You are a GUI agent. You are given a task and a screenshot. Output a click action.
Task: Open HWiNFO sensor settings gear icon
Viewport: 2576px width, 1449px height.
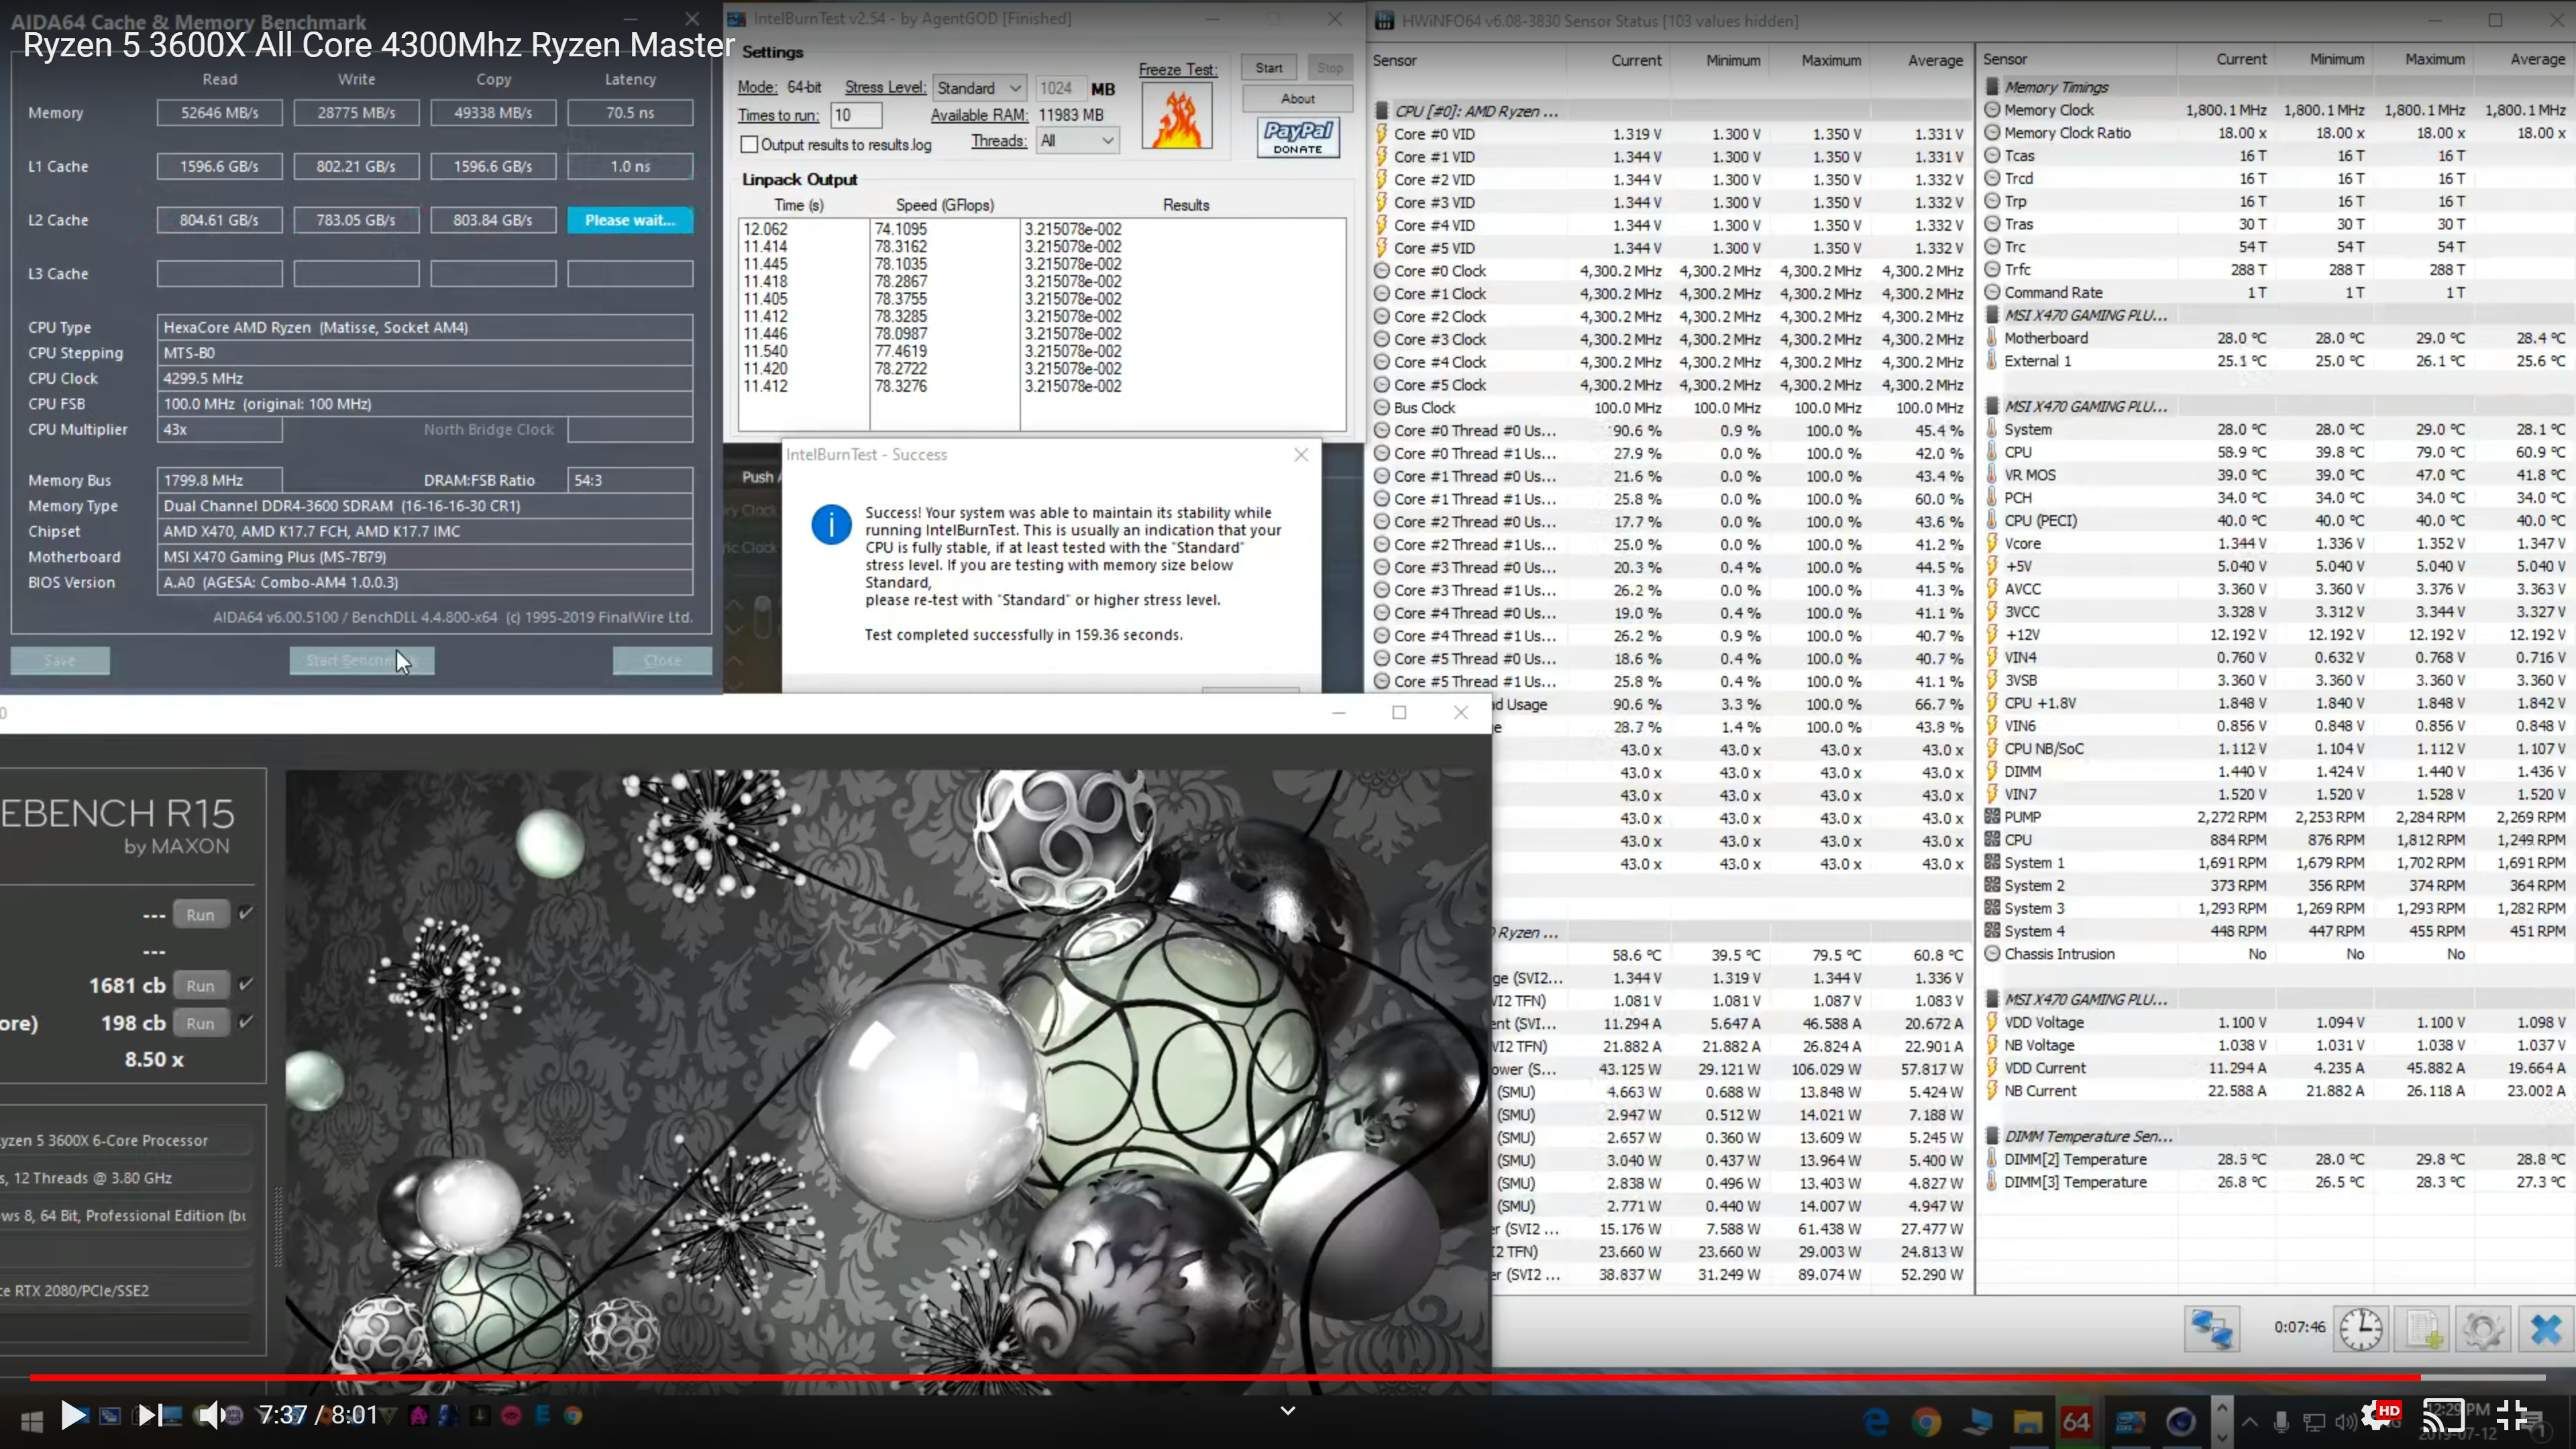(x=2483, y=1329)
